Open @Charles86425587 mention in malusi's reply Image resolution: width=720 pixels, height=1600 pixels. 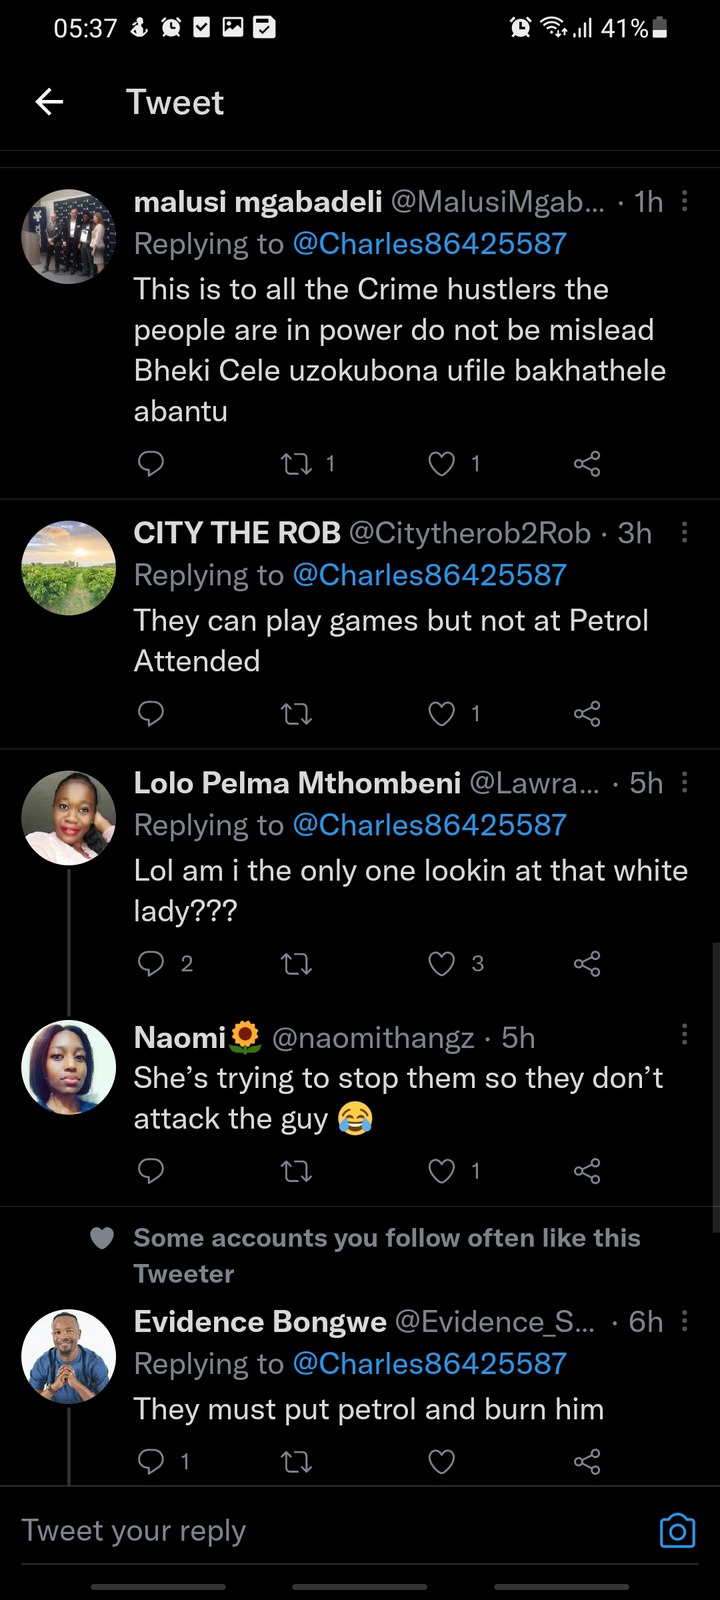point(429,244)
